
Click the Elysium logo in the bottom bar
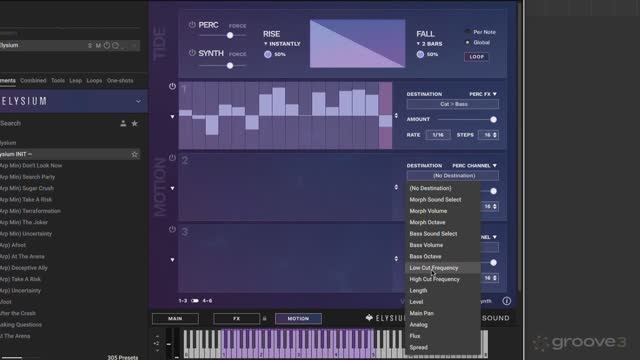385,318
